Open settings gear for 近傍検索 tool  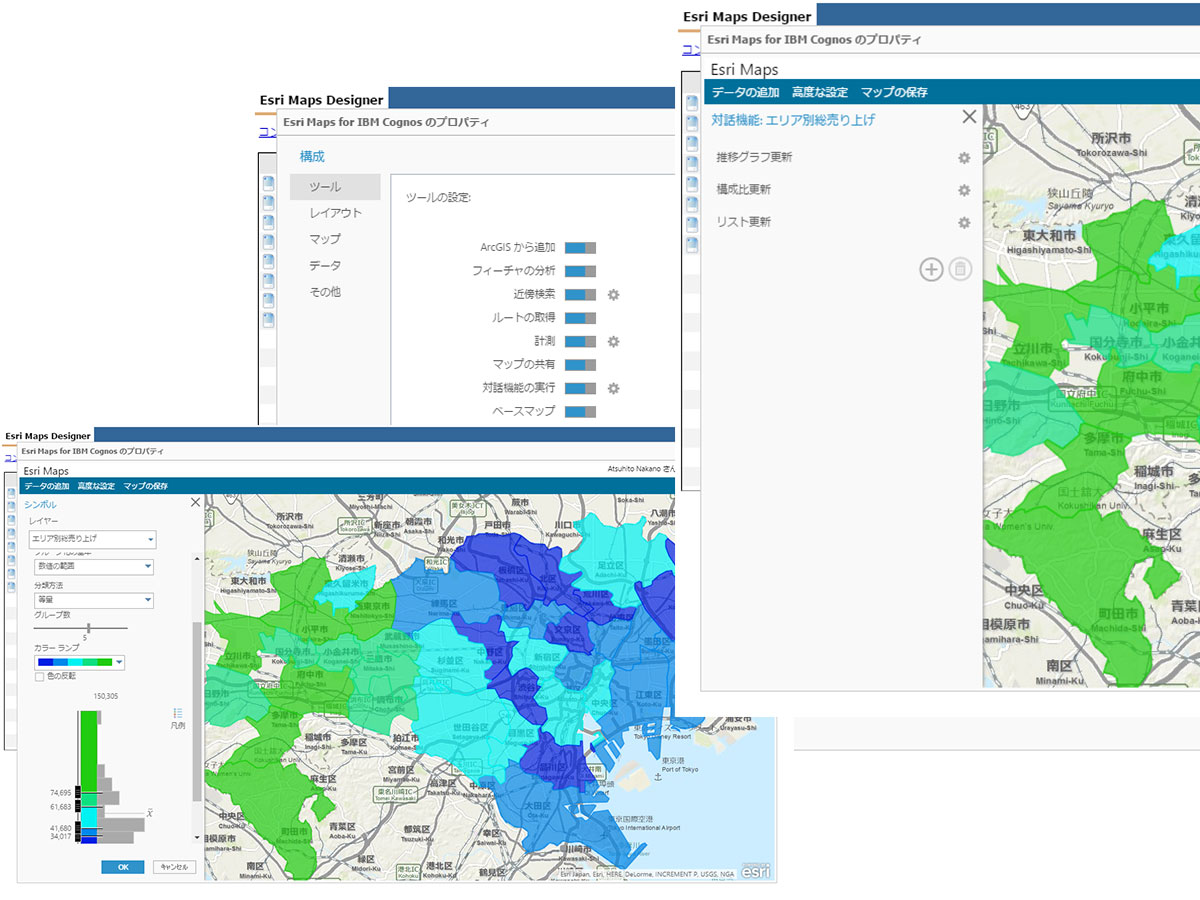pos(614,294)
